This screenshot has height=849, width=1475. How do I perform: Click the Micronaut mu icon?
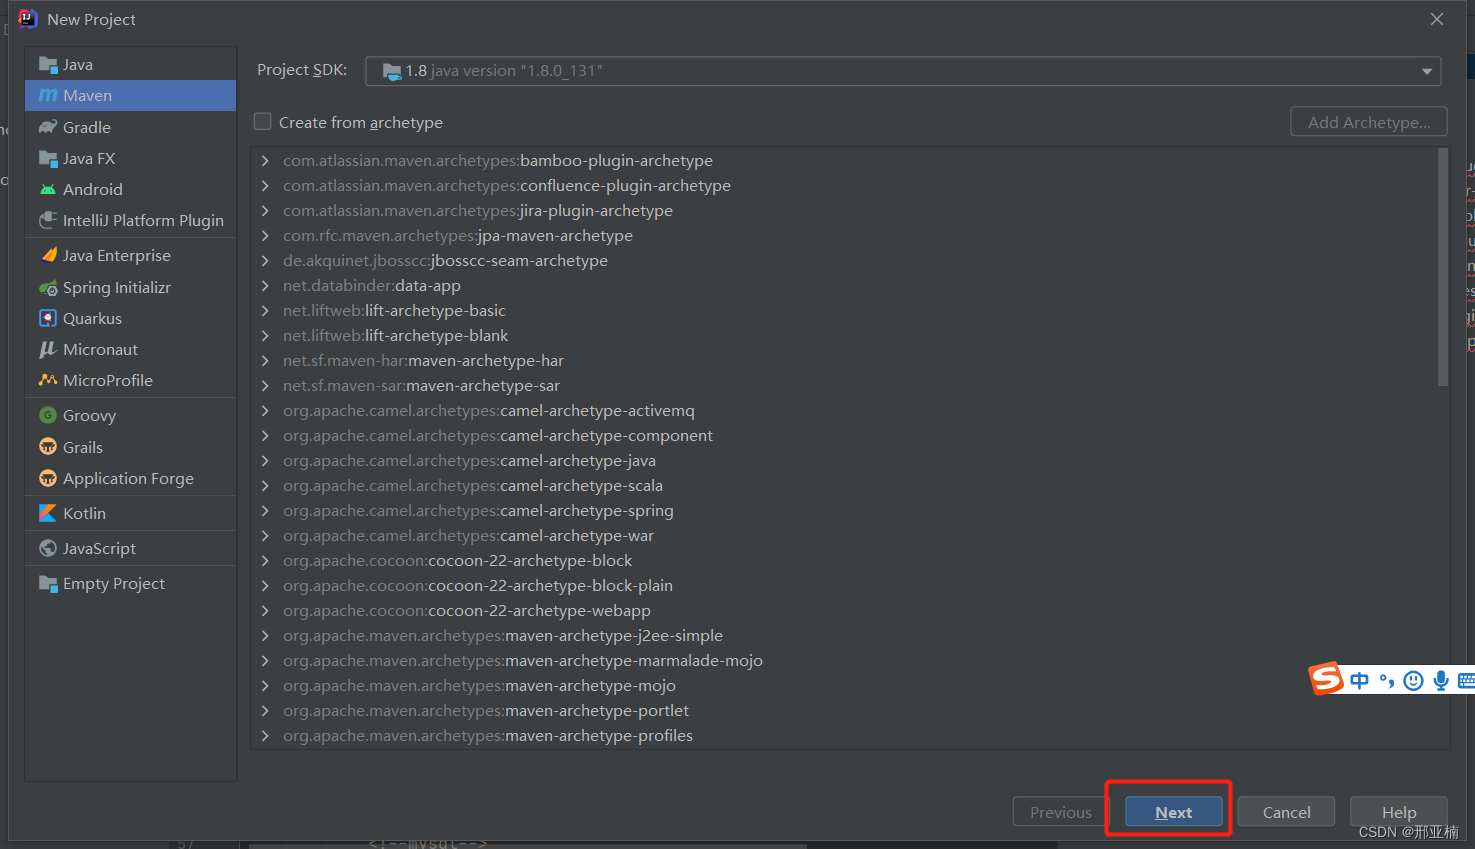(x=48, y=350)
